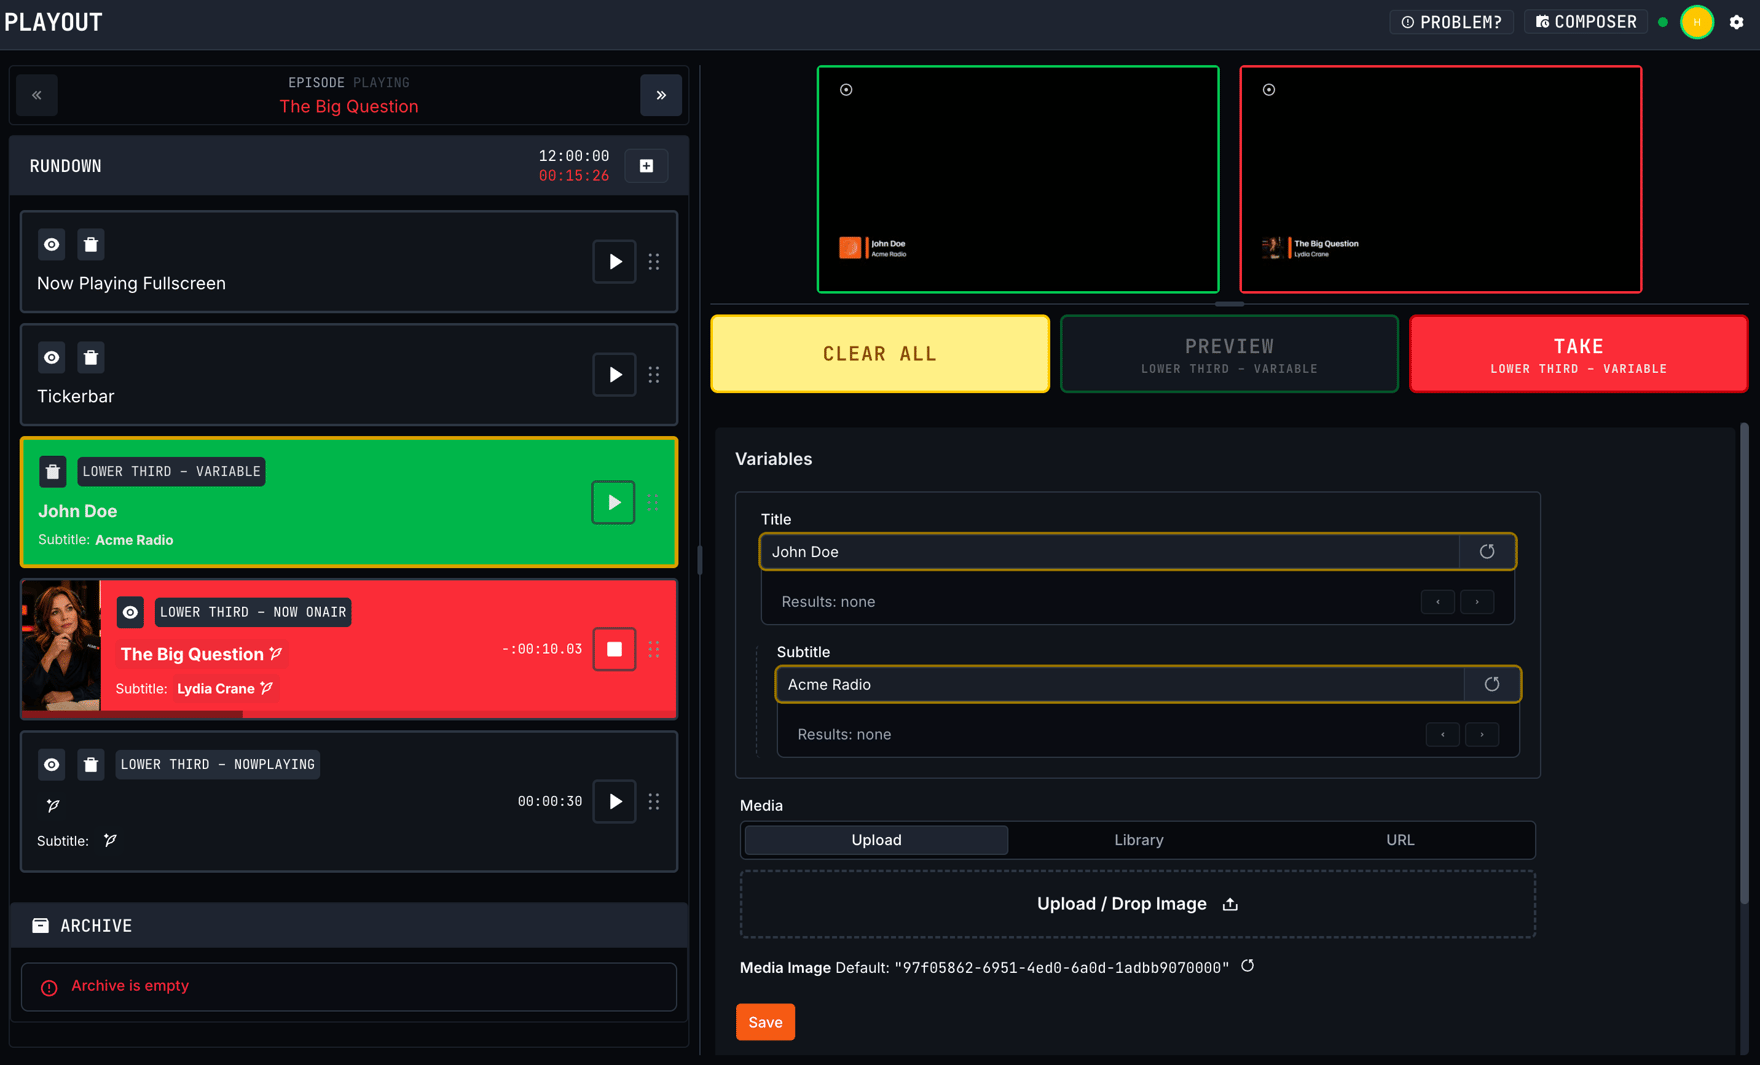Delete the Tickerbar item
Image resolution: width=1760 pixels, height=1065 pixels.
coord(91,358)
